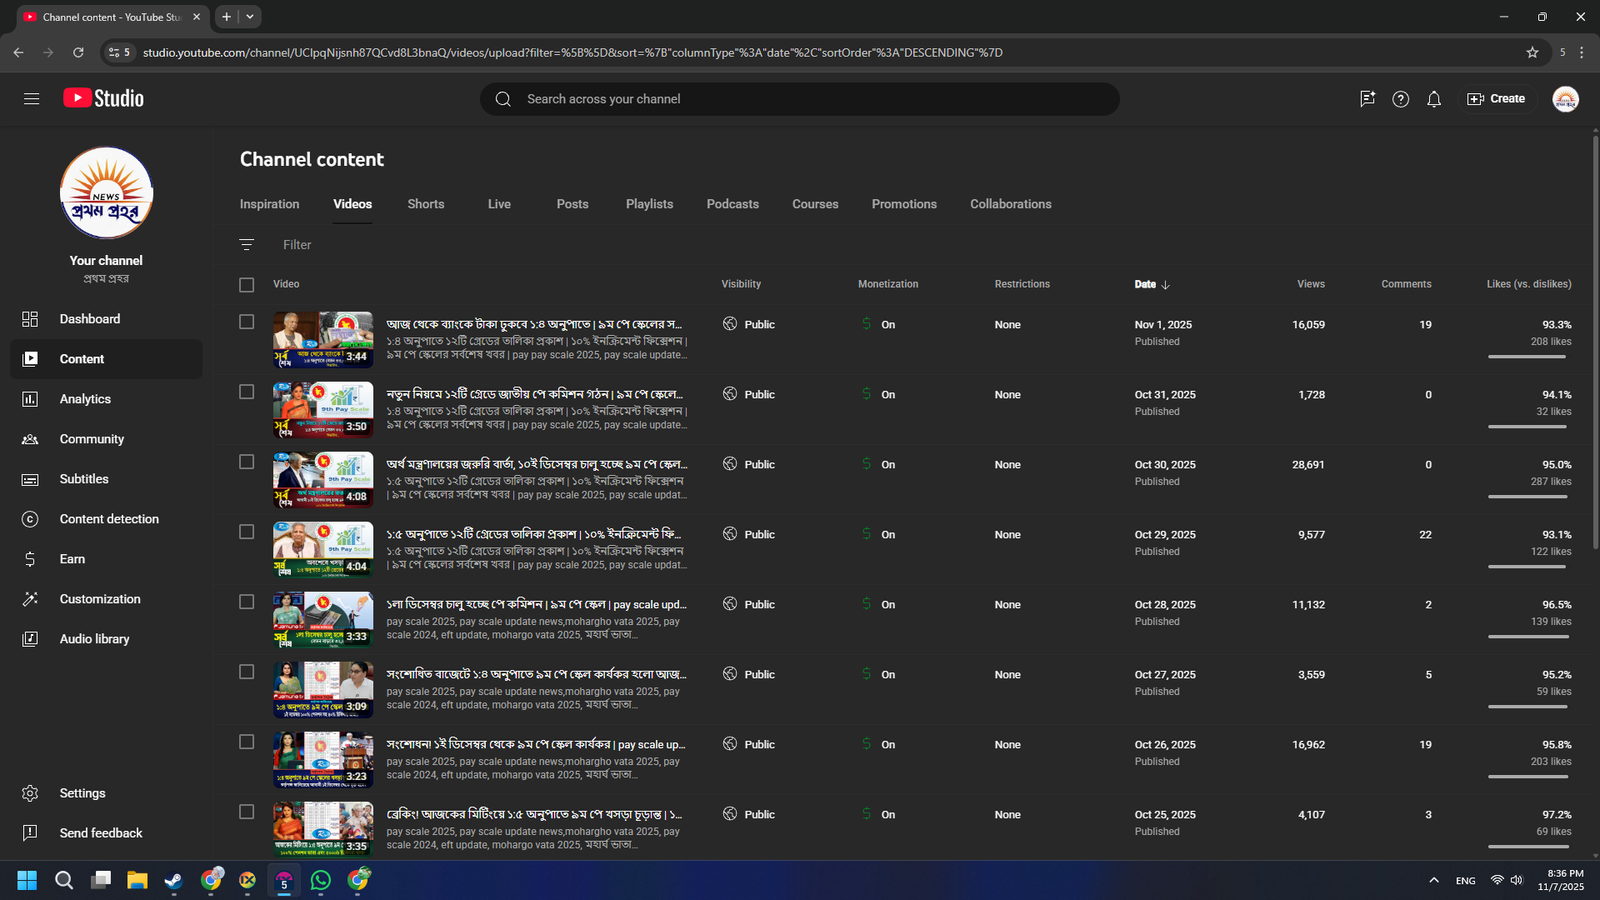Viewport: 1600px width, 900px height.
Task: Click the Create button
Action: pyautogui.click(x=1496, y=99)
